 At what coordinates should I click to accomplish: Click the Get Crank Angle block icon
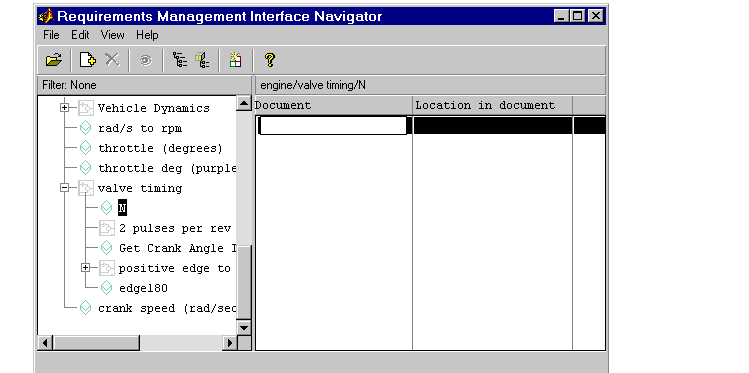107,248
